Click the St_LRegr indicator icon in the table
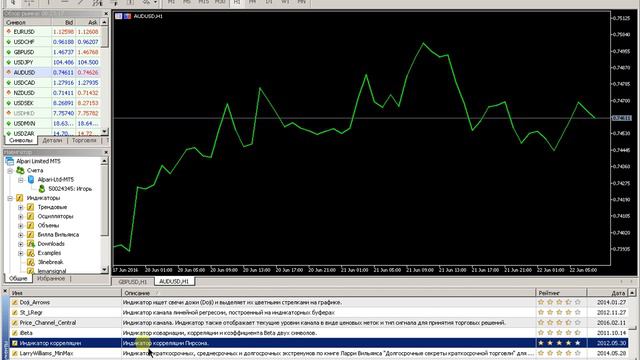The image size is (640, 360). coord(15,313)
